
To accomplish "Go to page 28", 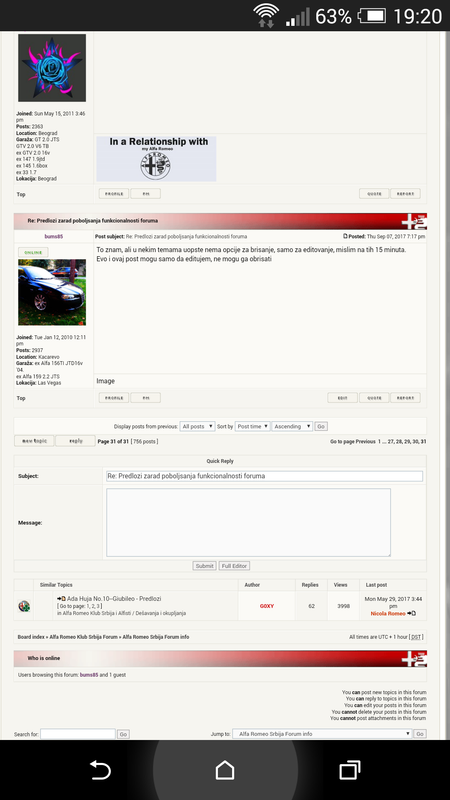I will (398, 441).
